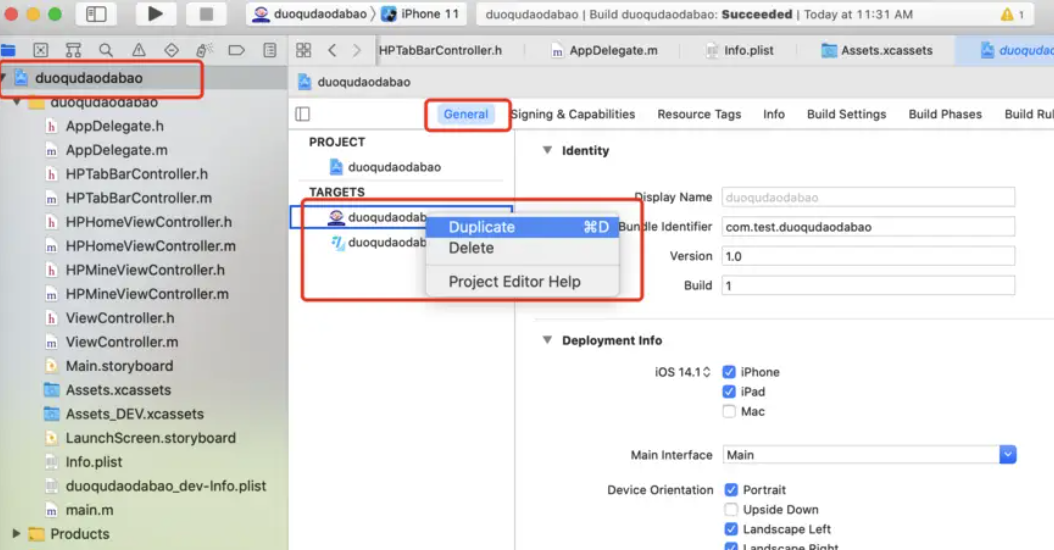Choose the iPhone 11 run destination
The image size is (1054, 550).
pos(421,14)
